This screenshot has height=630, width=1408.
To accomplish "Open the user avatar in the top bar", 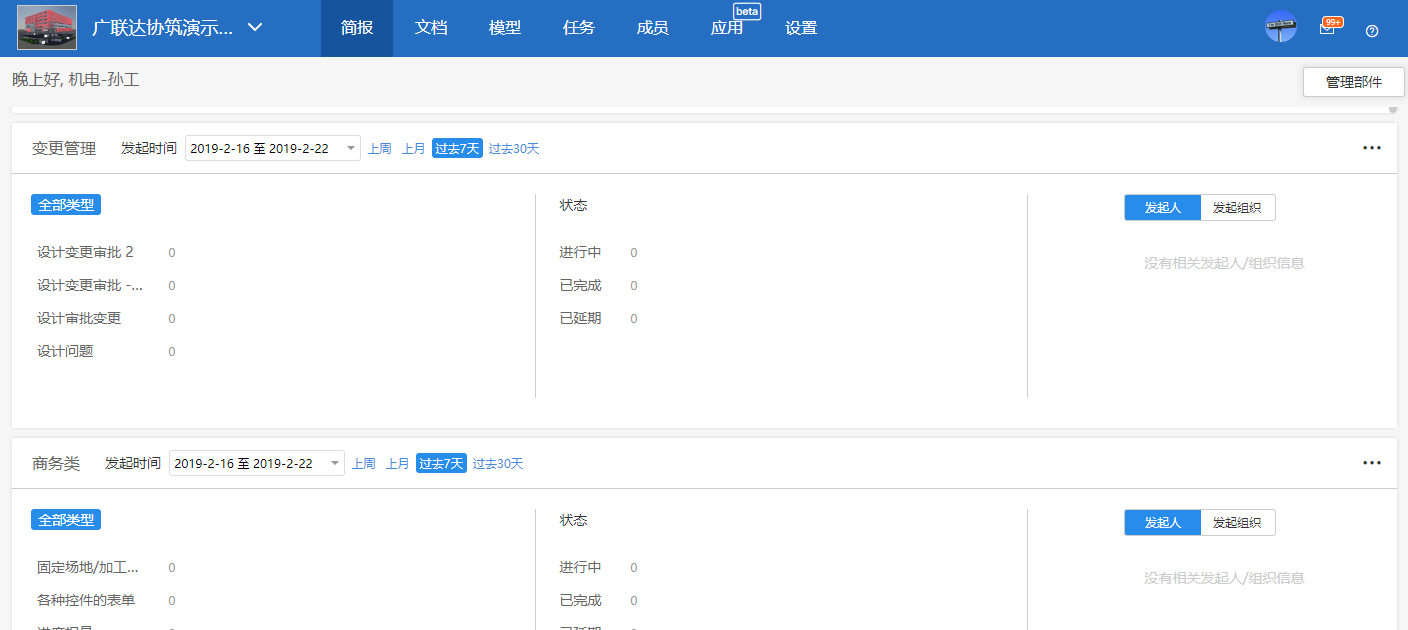I will (1281, 25).
